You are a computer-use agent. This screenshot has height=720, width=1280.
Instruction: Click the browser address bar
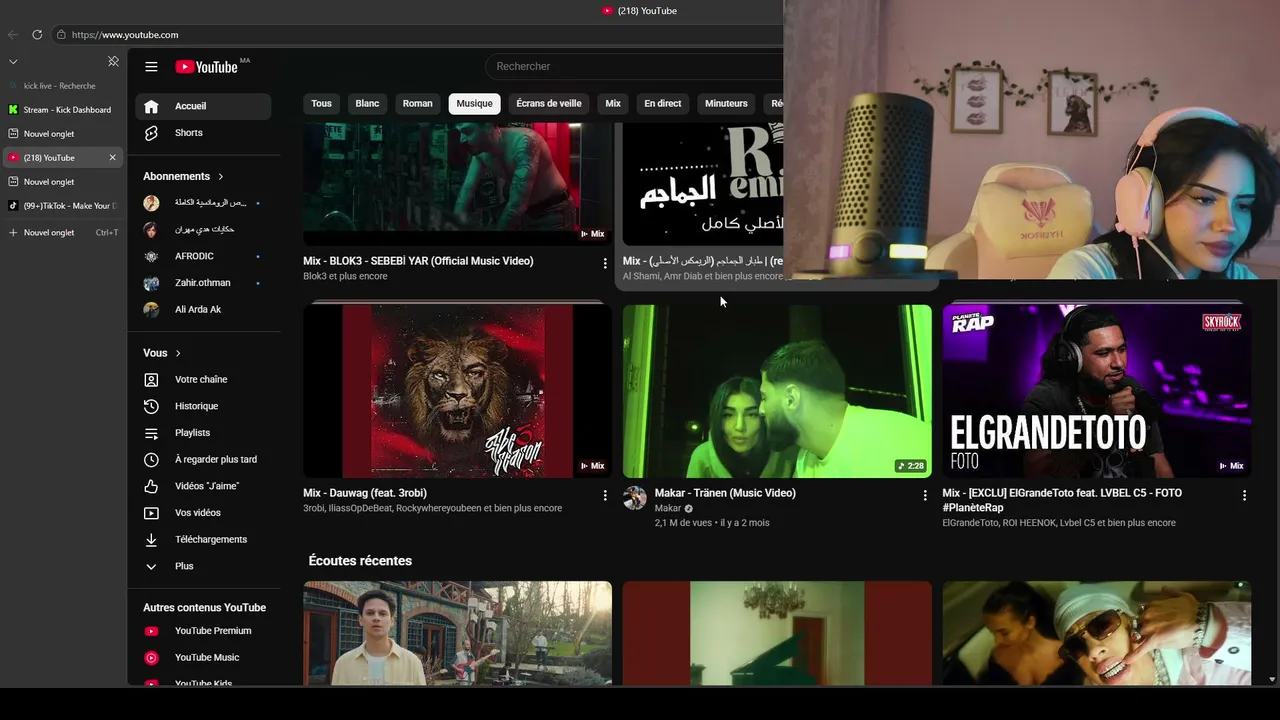(415, 35)
